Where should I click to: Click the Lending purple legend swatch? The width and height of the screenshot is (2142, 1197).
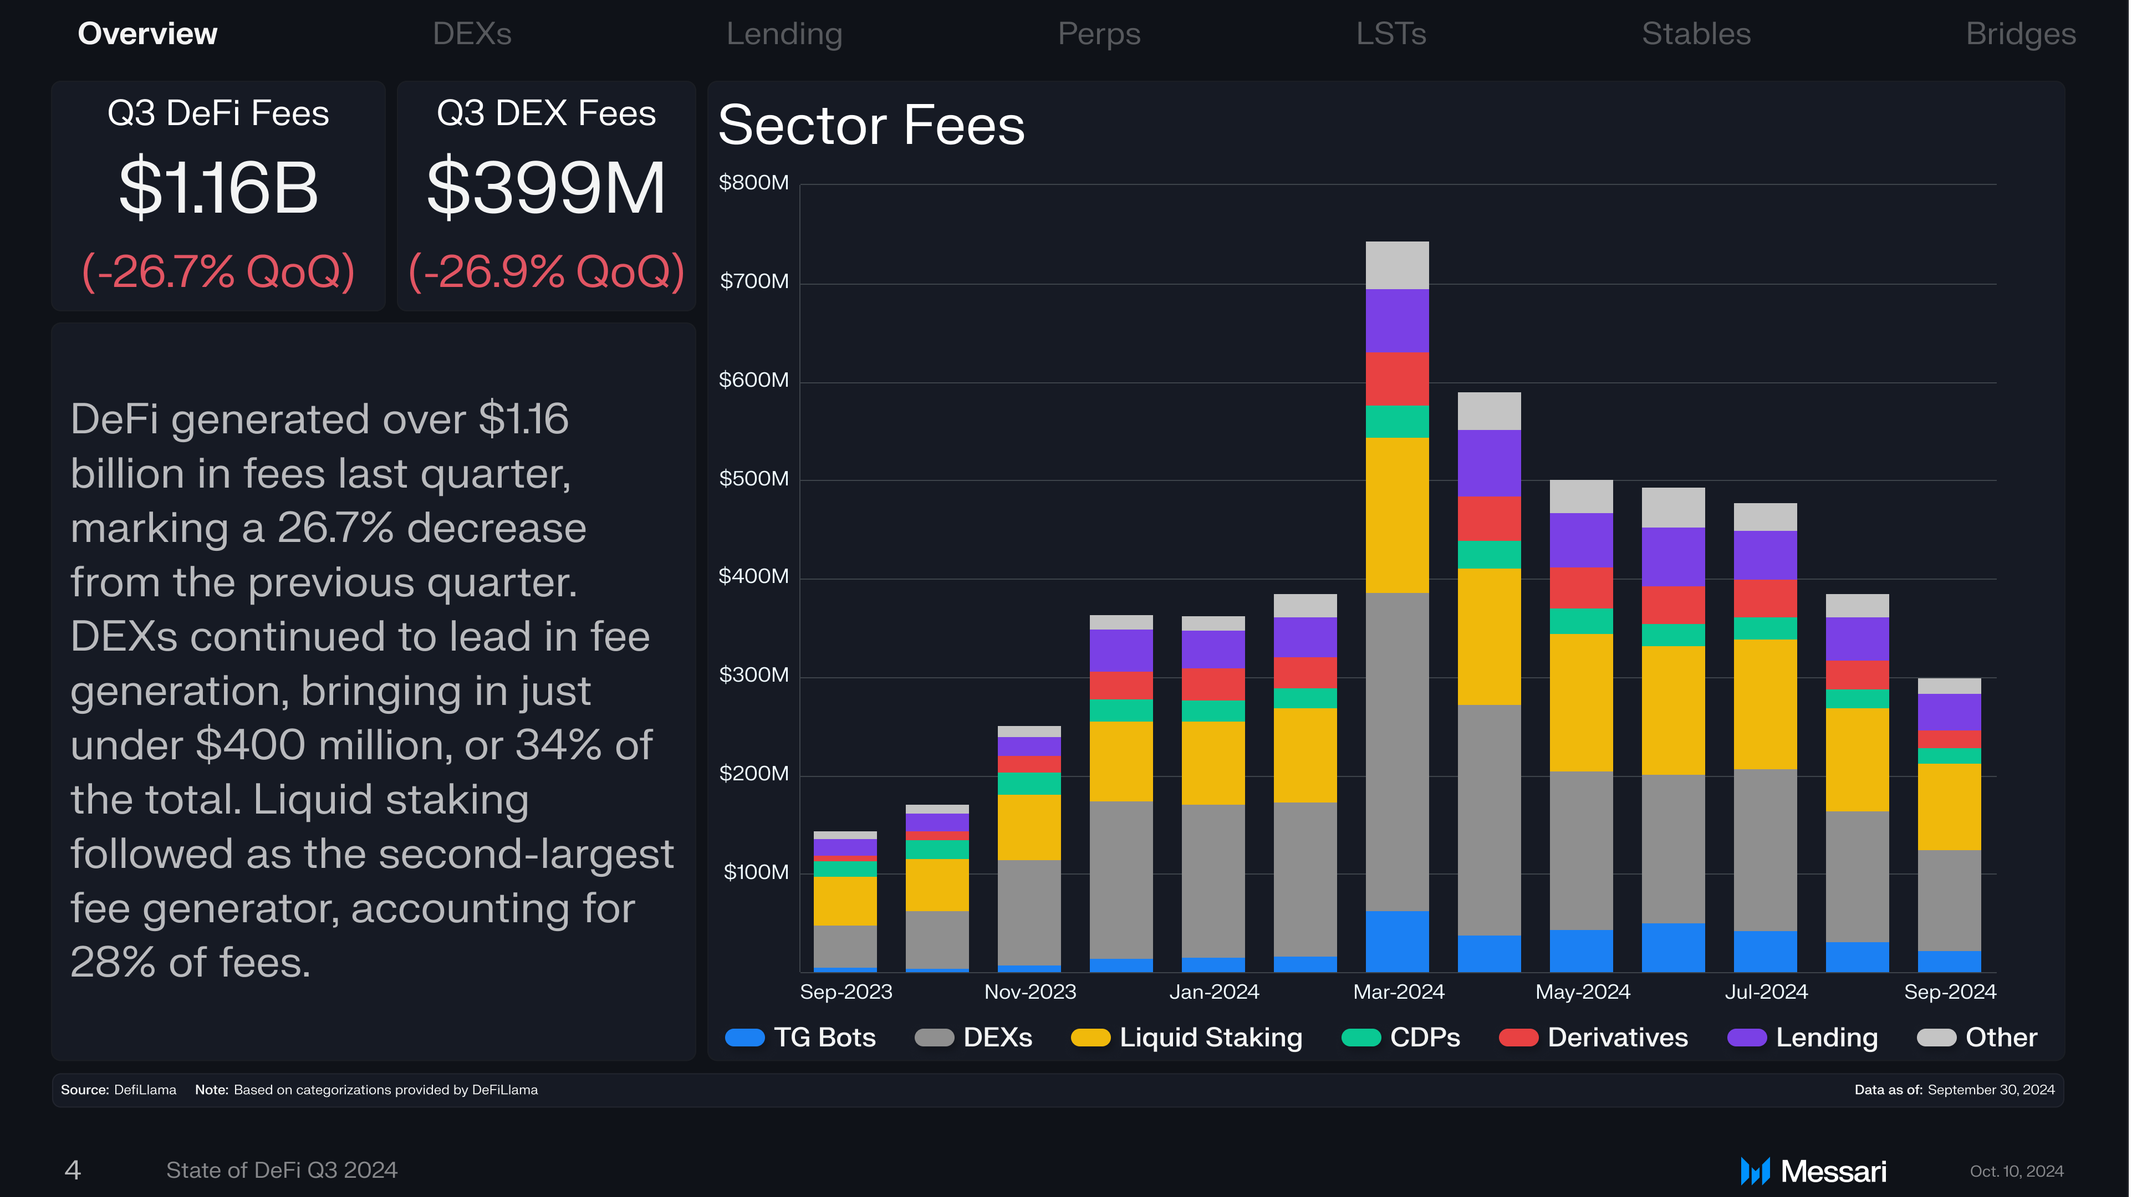1747,1038
